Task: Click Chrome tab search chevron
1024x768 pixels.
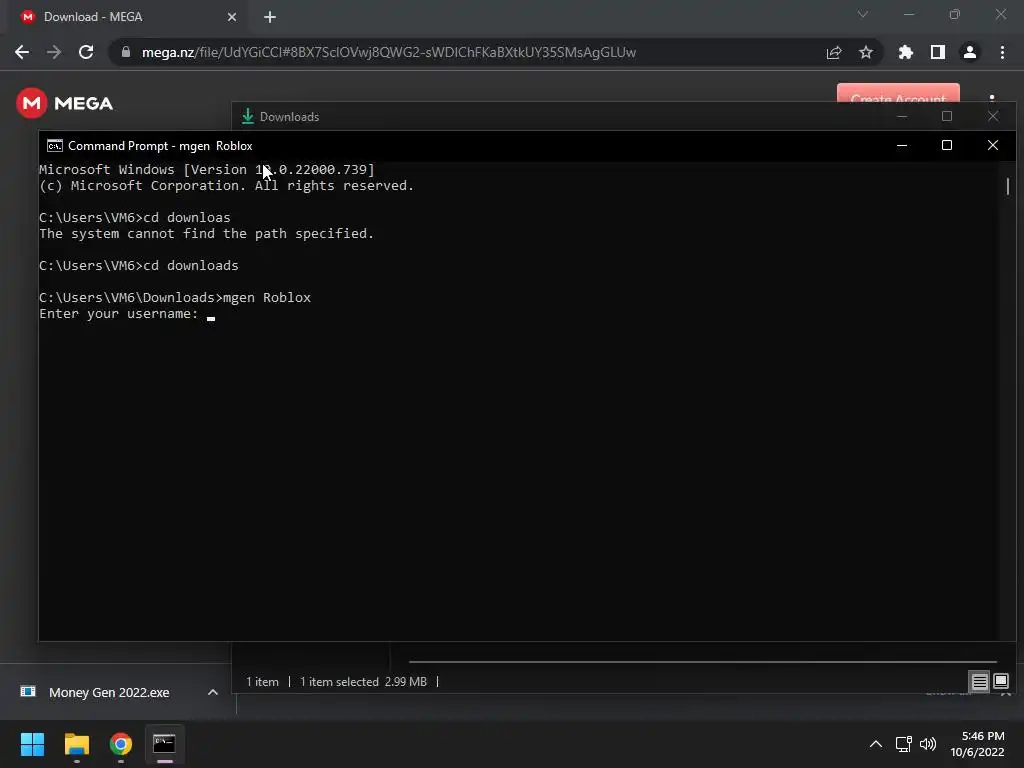Action: pyautogui.click(x=863, y=14)
